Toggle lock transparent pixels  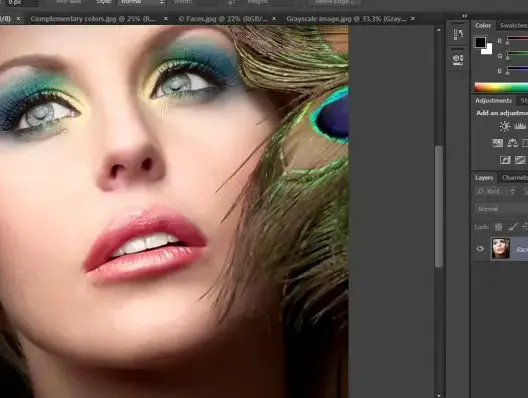(x=498, y=227)
